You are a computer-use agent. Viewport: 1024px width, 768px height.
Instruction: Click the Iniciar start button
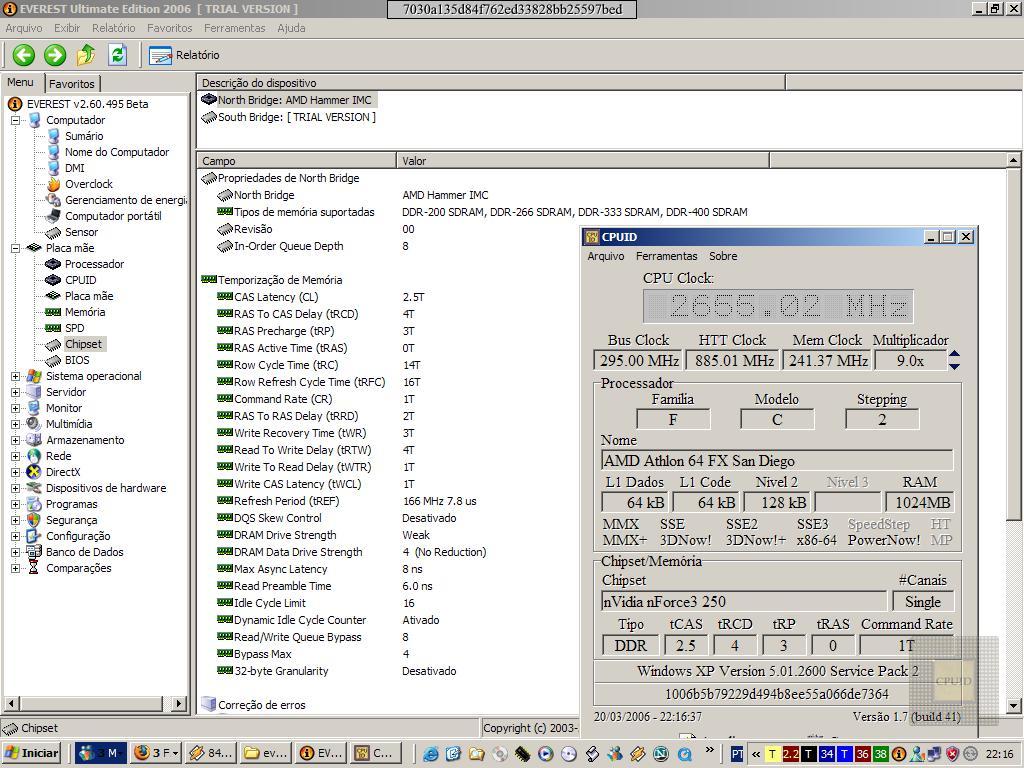pos(33,753)
